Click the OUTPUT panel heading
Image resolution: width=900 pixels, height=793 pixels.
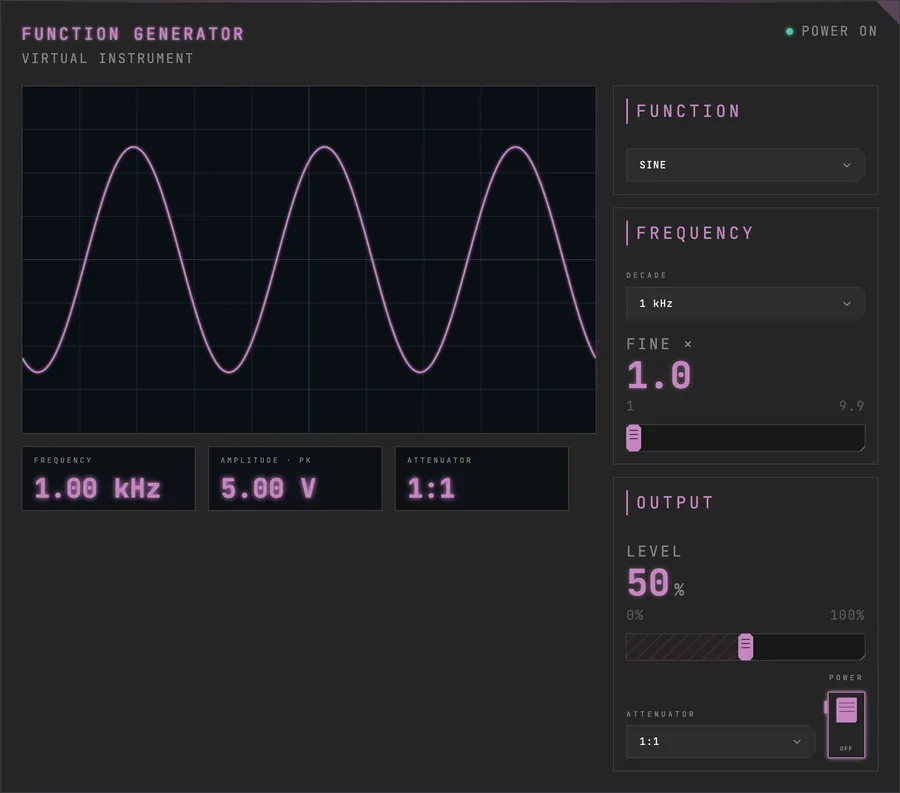[674, 503]
